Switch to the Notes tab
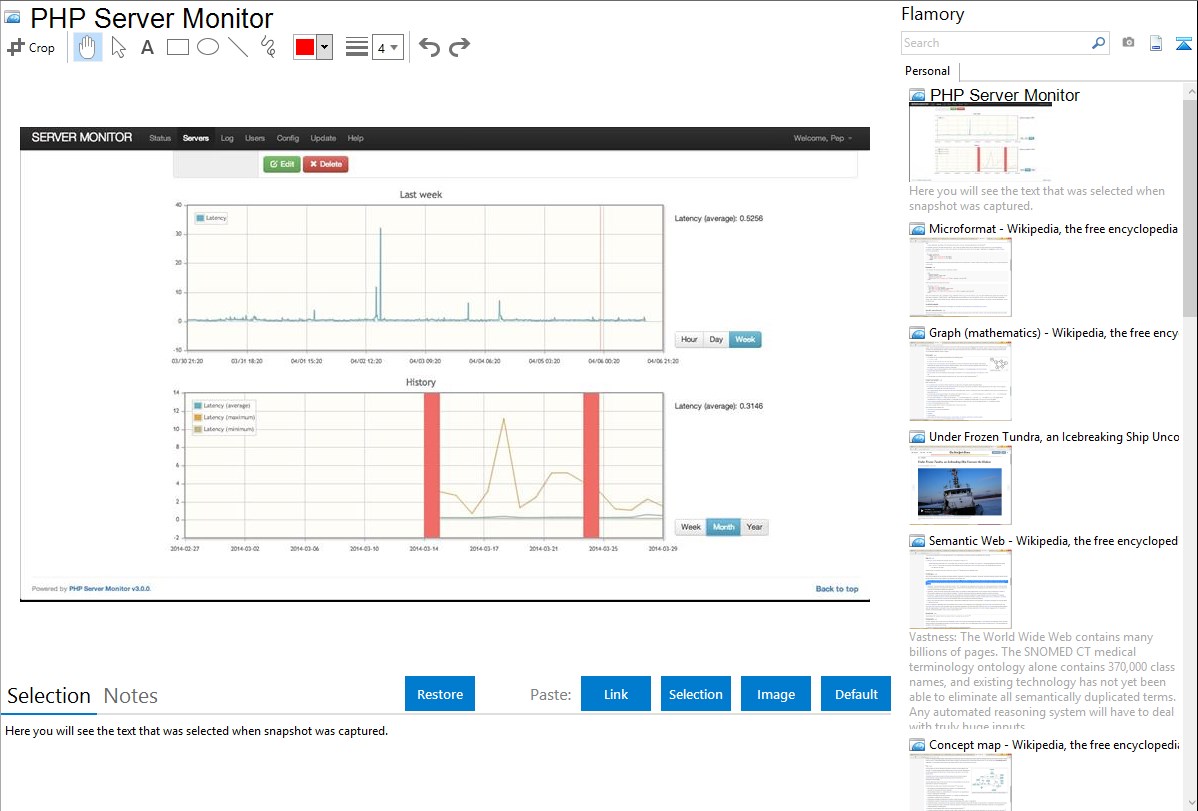The width and height of the screenshot is (1198, 811). coord(131,696)
